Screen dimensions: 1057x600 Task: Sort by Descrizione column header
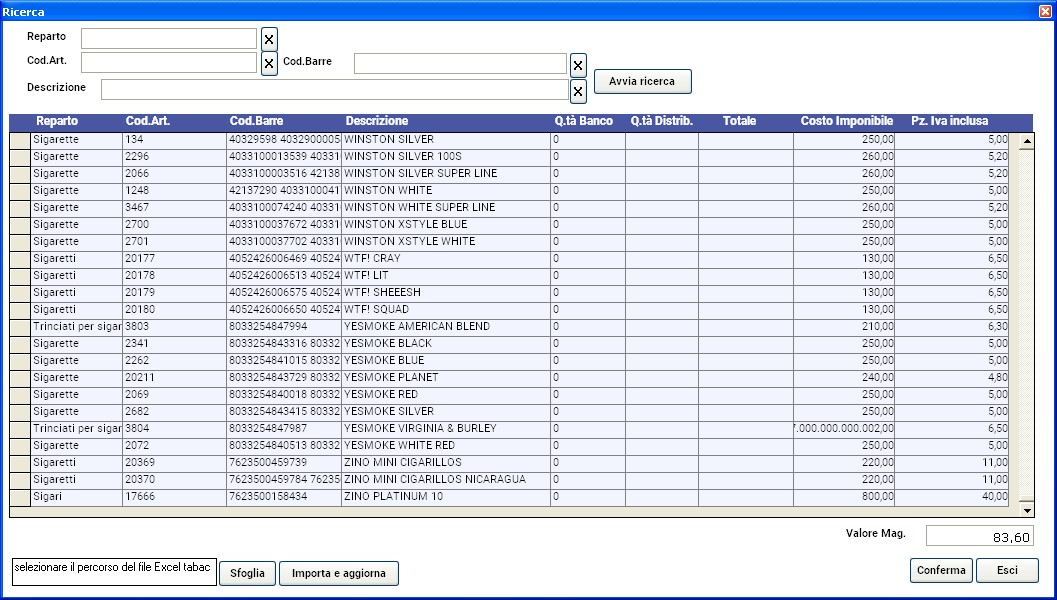point(377,122)
